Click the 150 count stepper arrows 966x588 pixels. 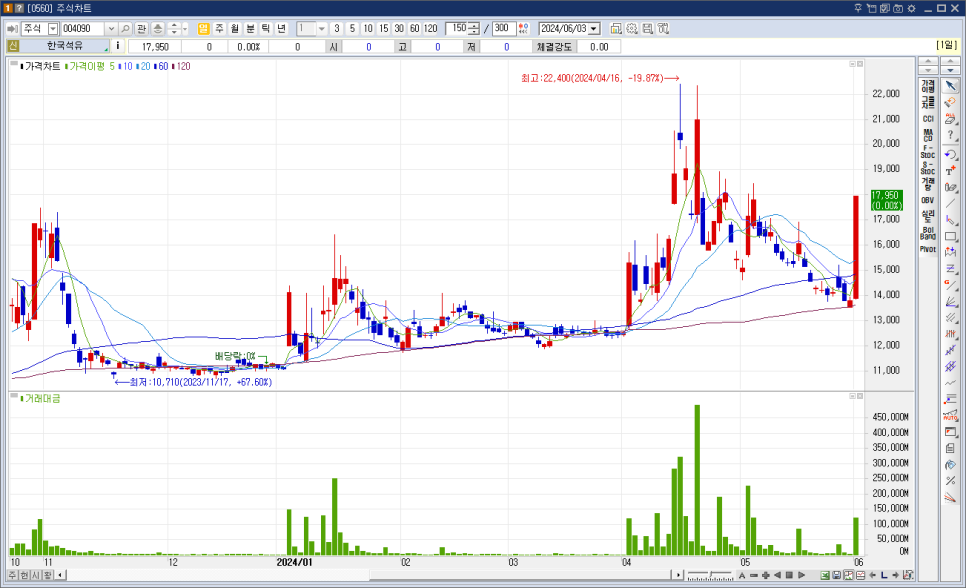(474, 28)
